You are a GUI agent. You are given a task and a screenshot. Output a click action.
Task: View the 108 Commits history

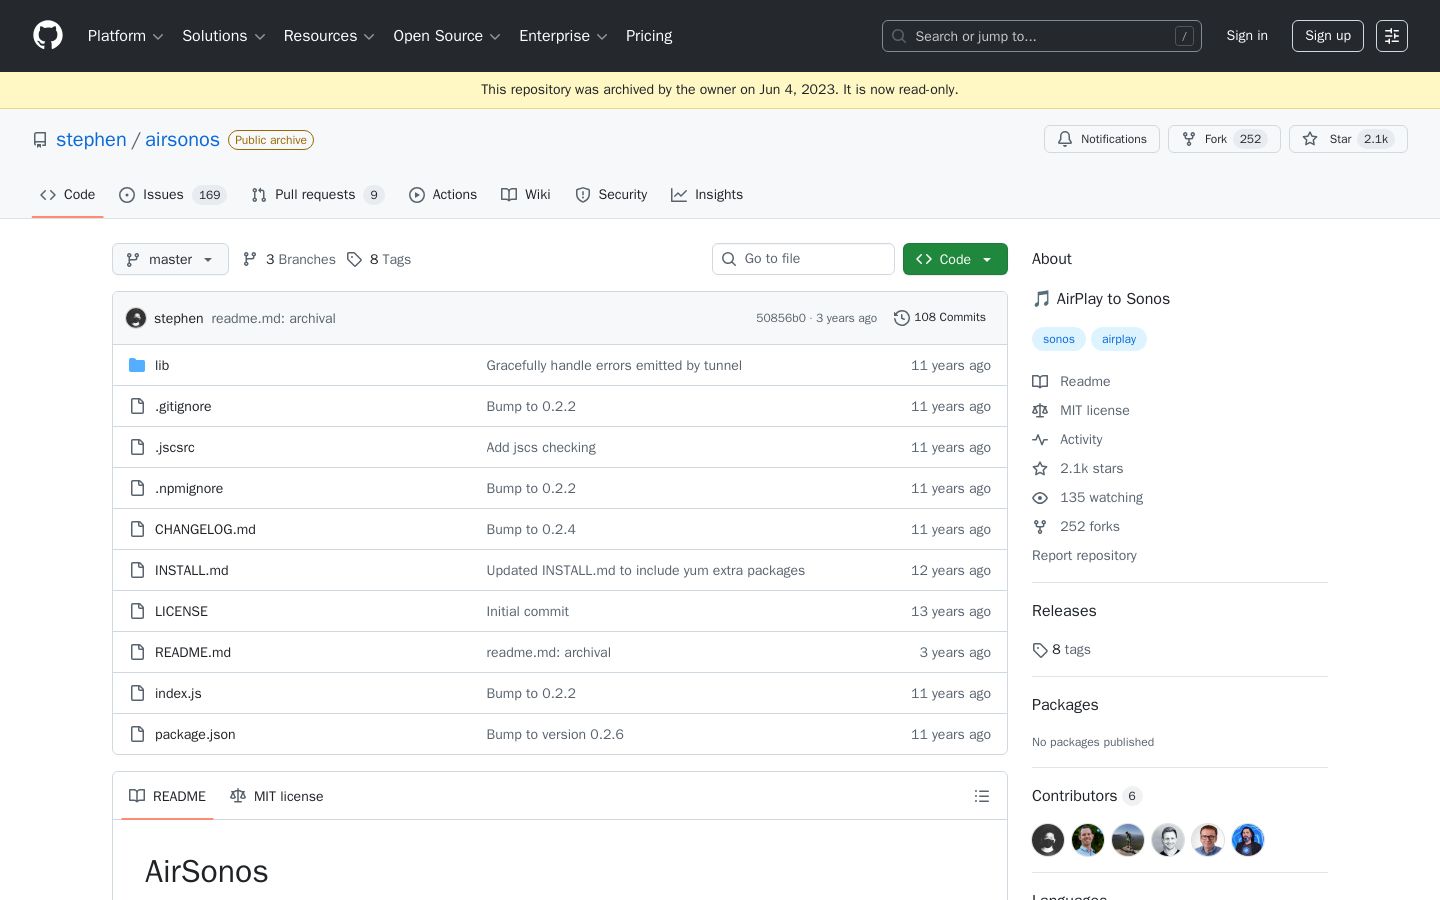(x=940, y=318)
